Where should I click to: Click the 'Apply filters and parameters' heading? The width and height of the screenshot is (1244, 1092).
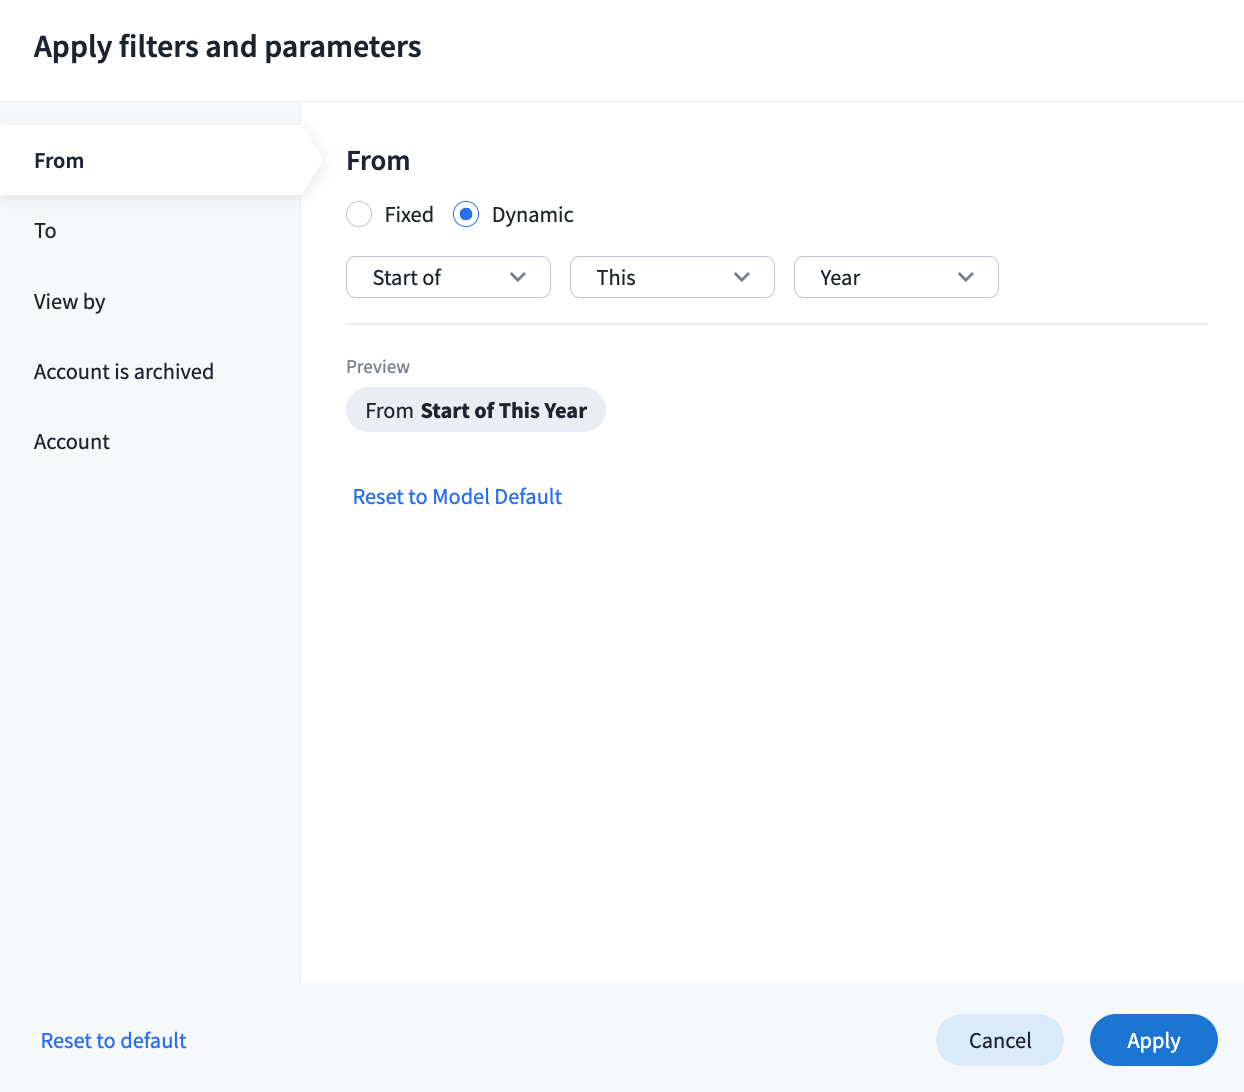point(228,47)
